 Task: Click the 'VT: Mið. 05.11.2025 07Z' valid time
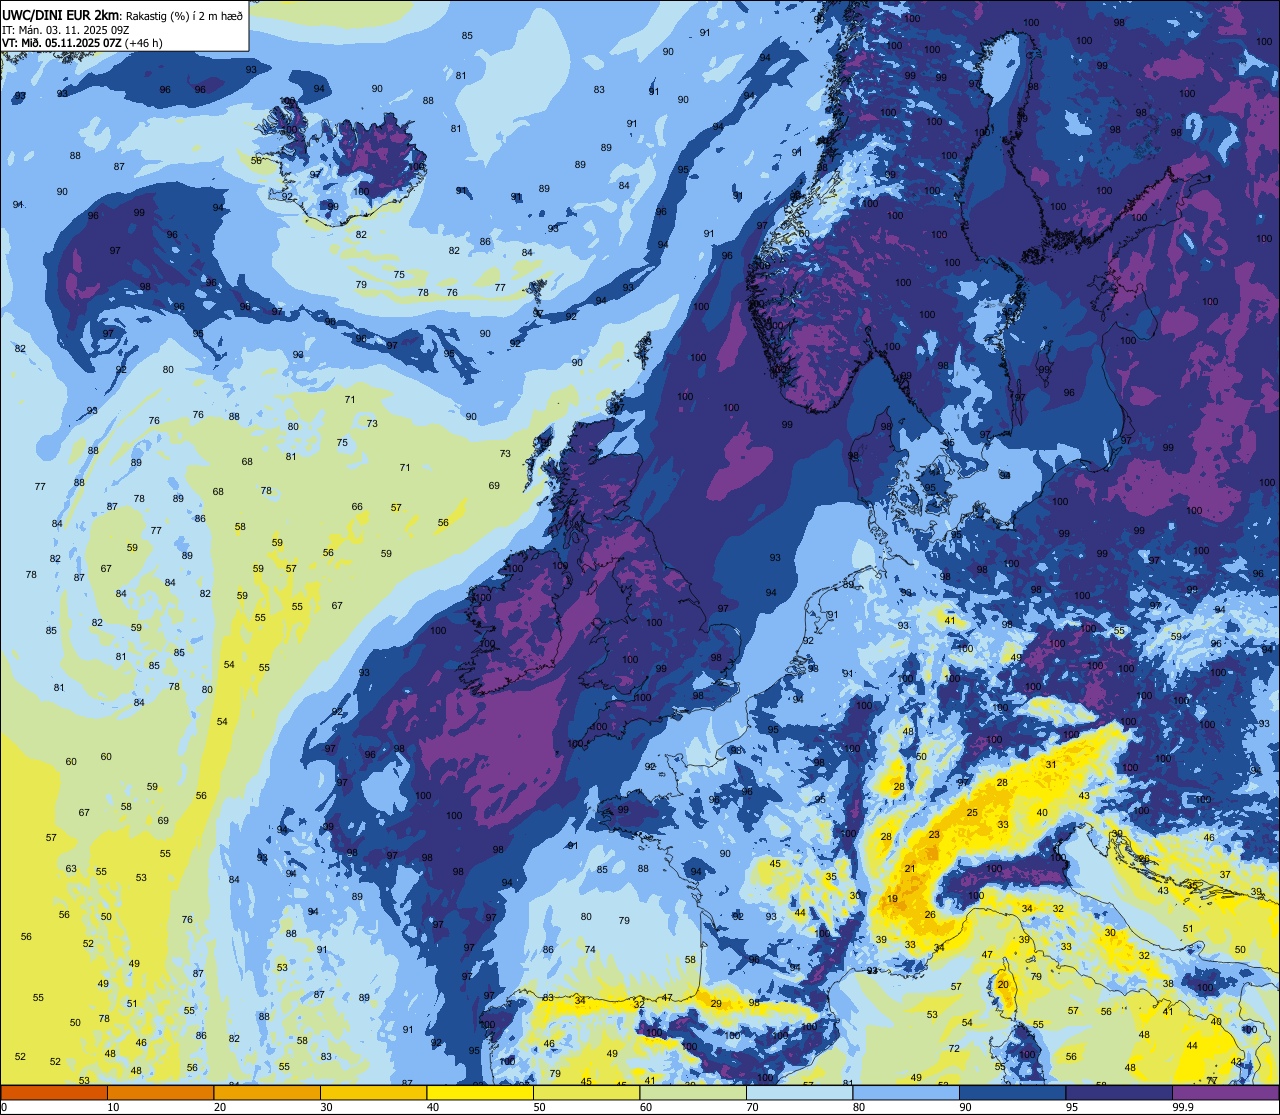pos(62,43)
